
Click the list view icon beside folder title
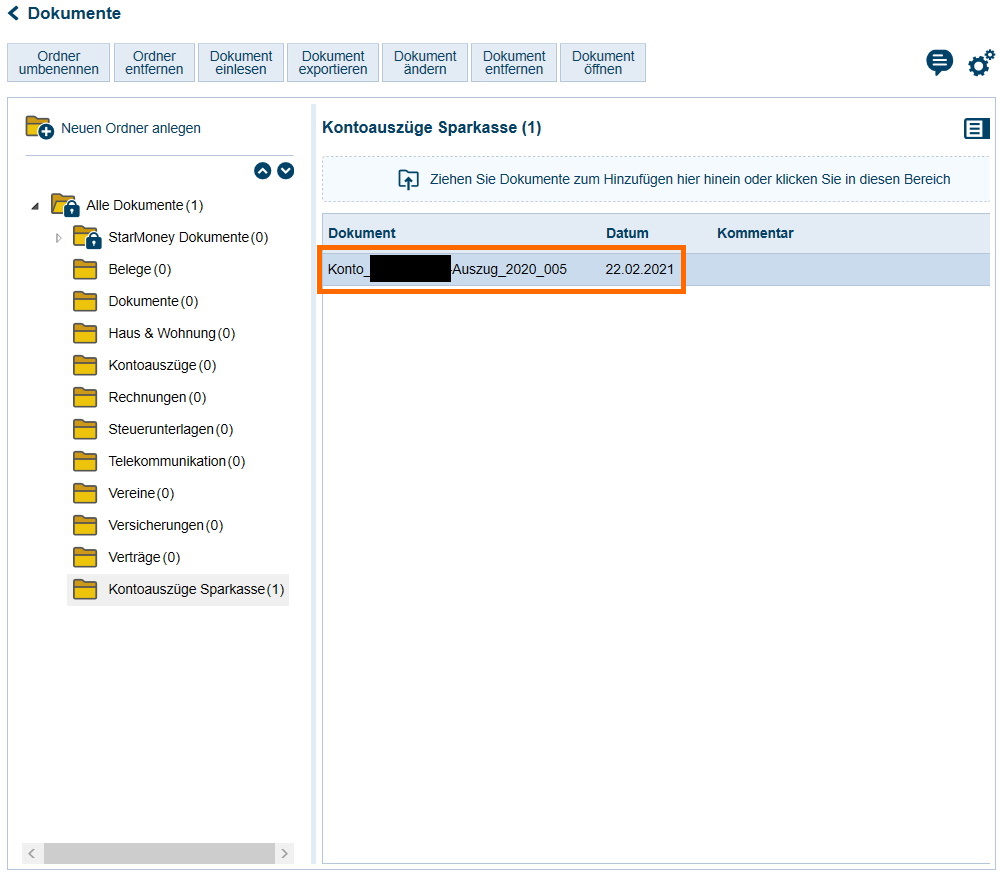point(976,128)
